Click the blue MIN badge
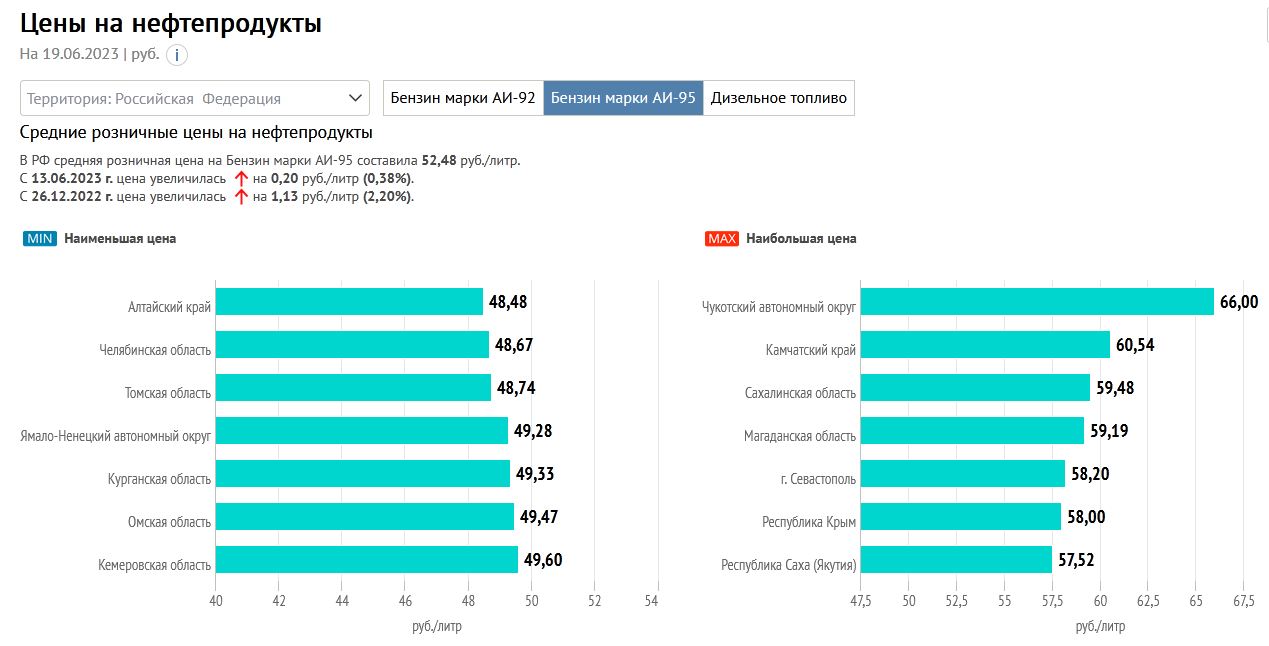 click(x=40, y=239)
